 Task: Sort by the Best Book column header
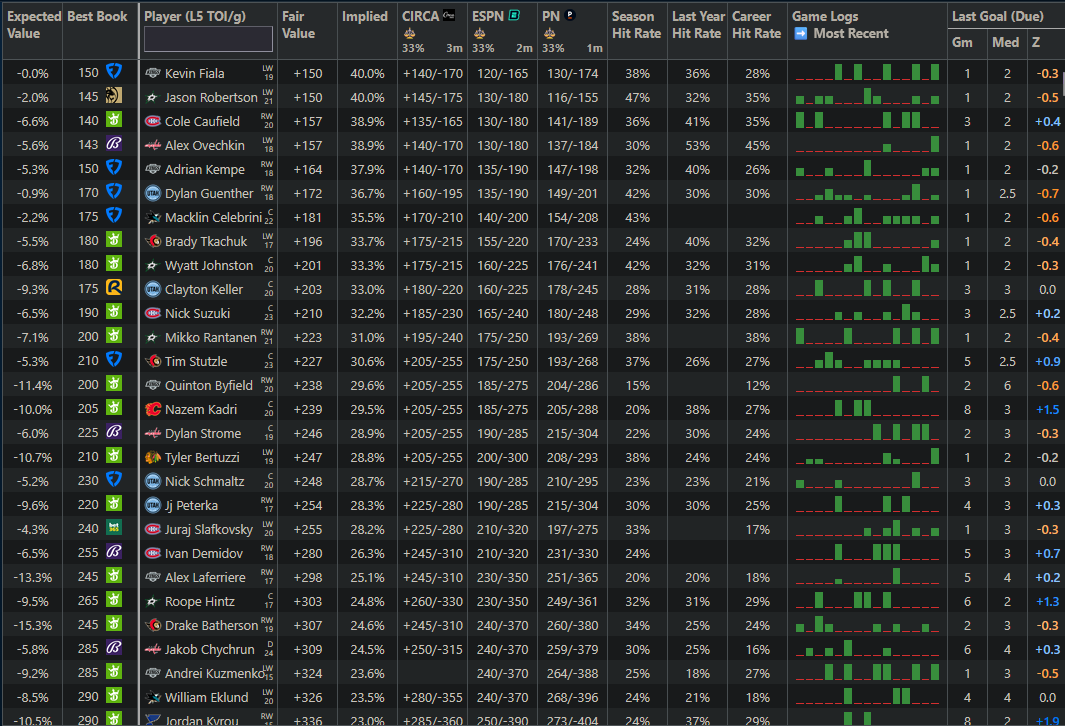[x=97, y=16]
